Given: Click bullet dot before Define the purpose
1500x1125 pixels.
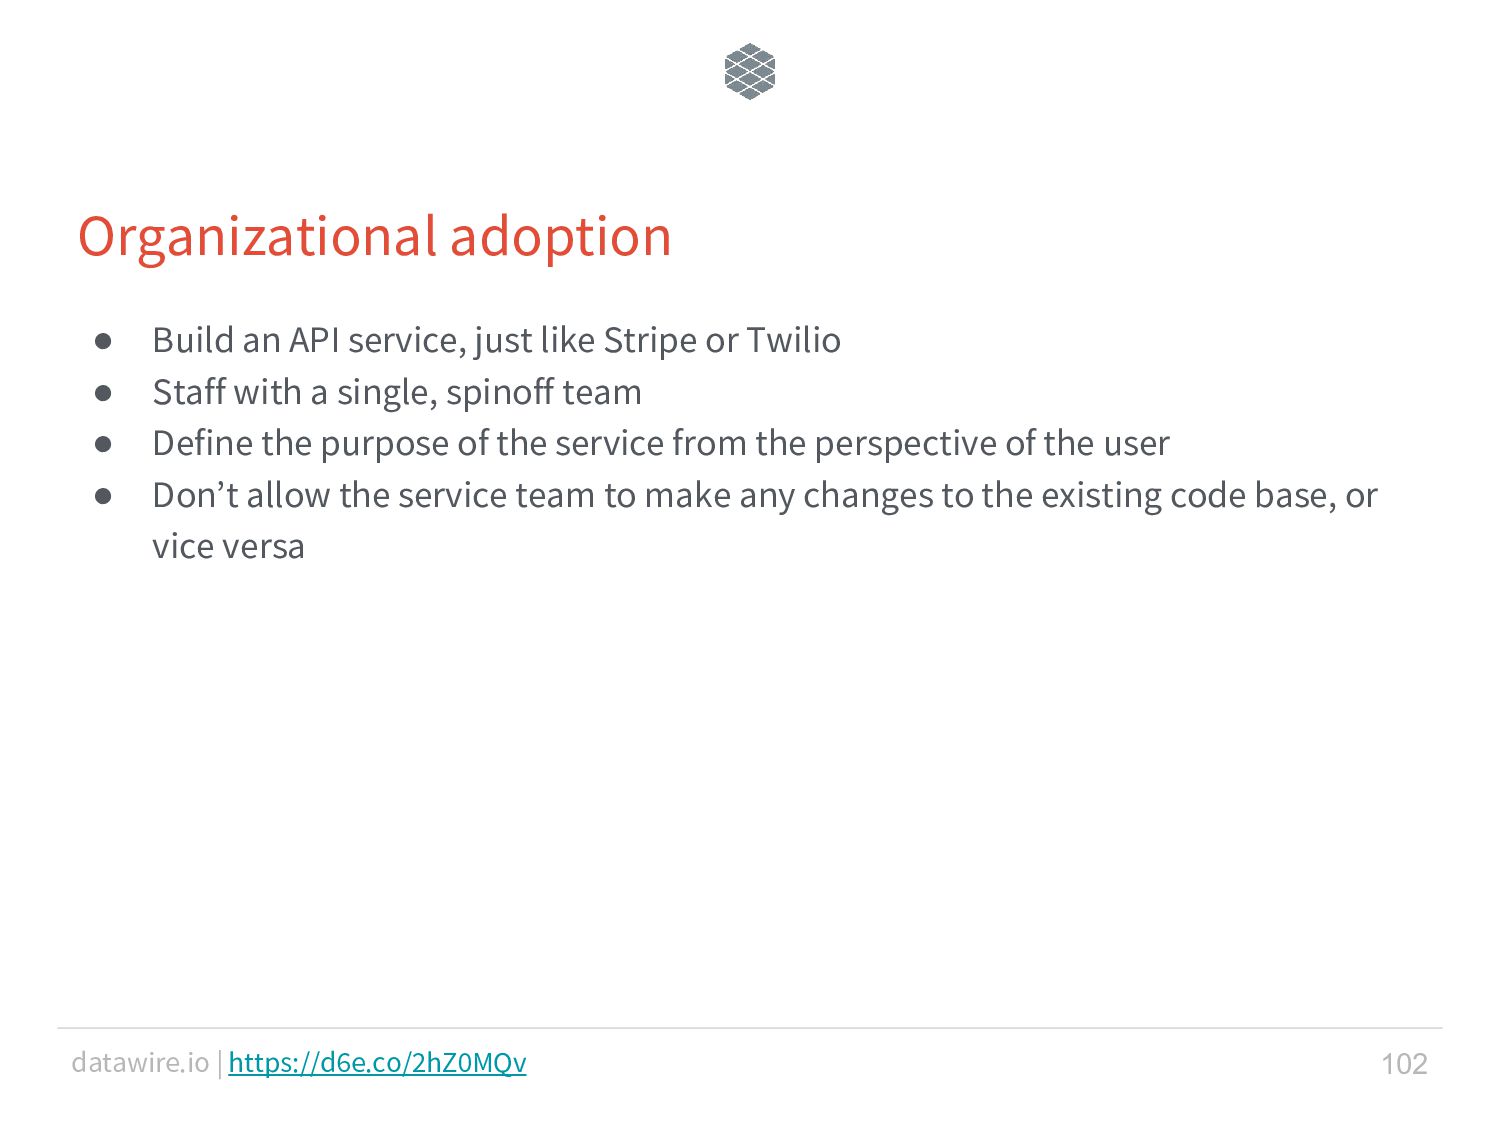Looking at the screenshot, I should click(x=103, y=444).
